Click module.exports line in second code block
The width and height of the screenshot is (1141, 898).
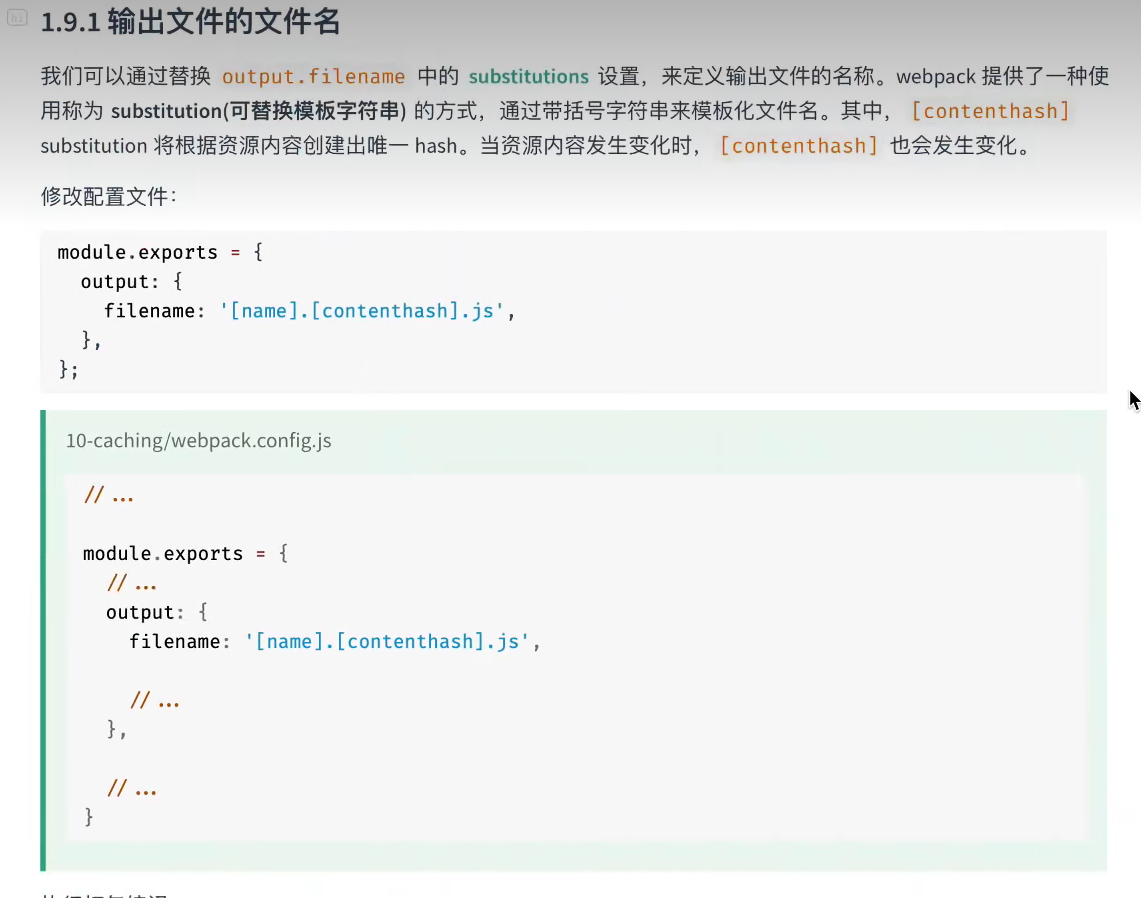[x=186, y=554]
